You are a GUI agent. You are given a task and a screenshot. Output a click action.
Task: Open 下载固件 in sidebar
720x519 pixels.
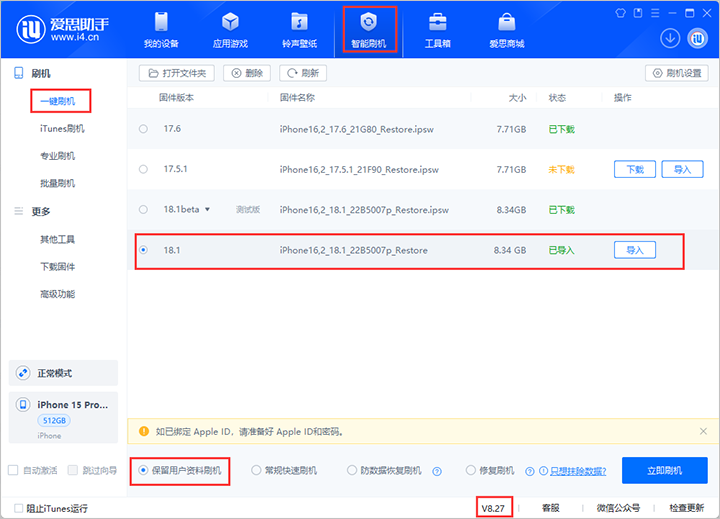point(58,267)
